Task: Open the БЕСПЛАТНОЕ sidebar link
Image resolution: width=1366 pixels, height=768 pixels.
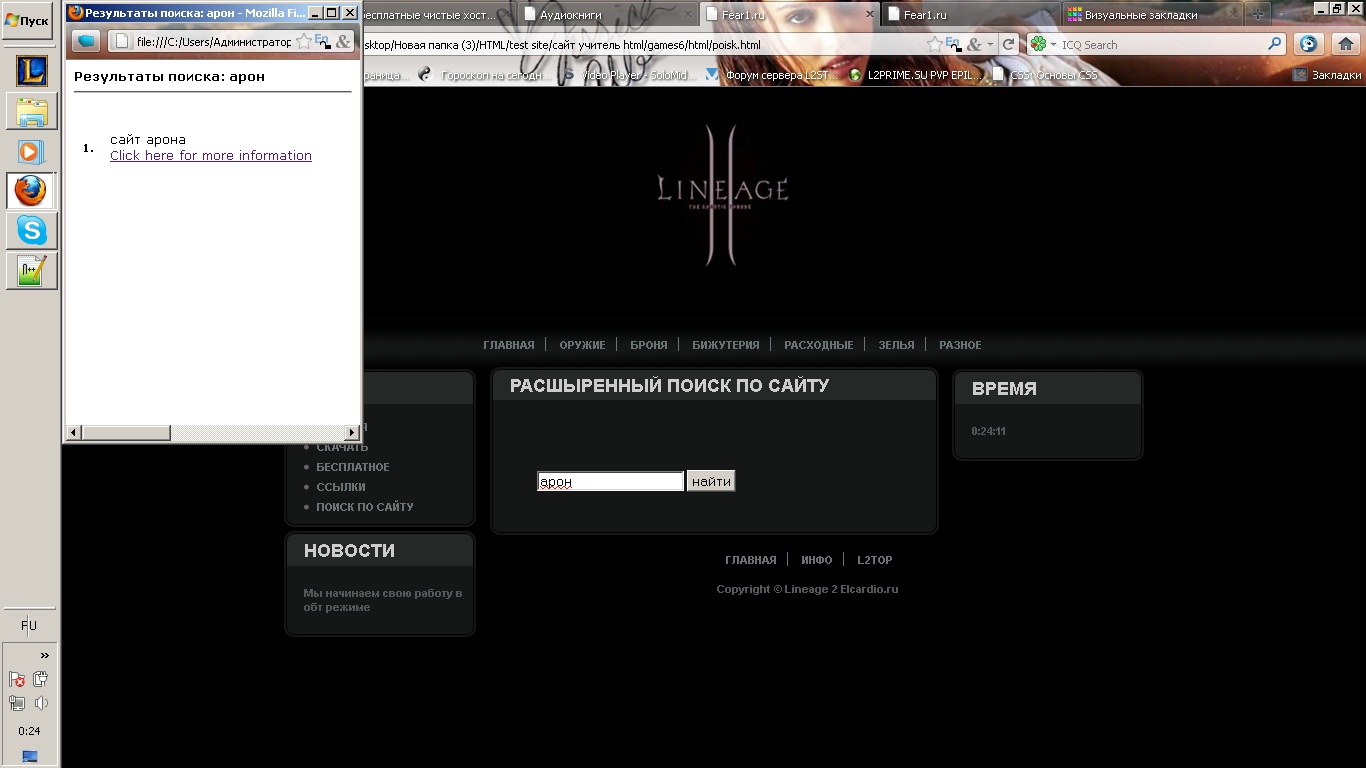Action: click(x=353, y=467)
